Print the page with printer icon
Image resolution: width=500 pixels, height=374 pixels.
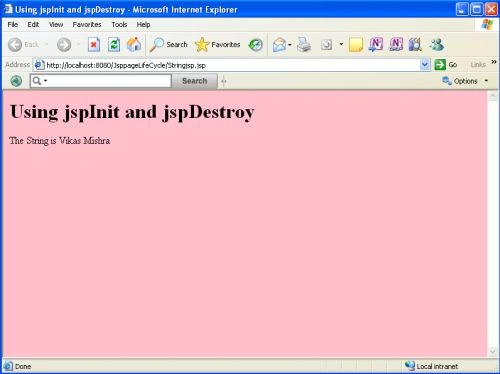[x=304, y=44]
